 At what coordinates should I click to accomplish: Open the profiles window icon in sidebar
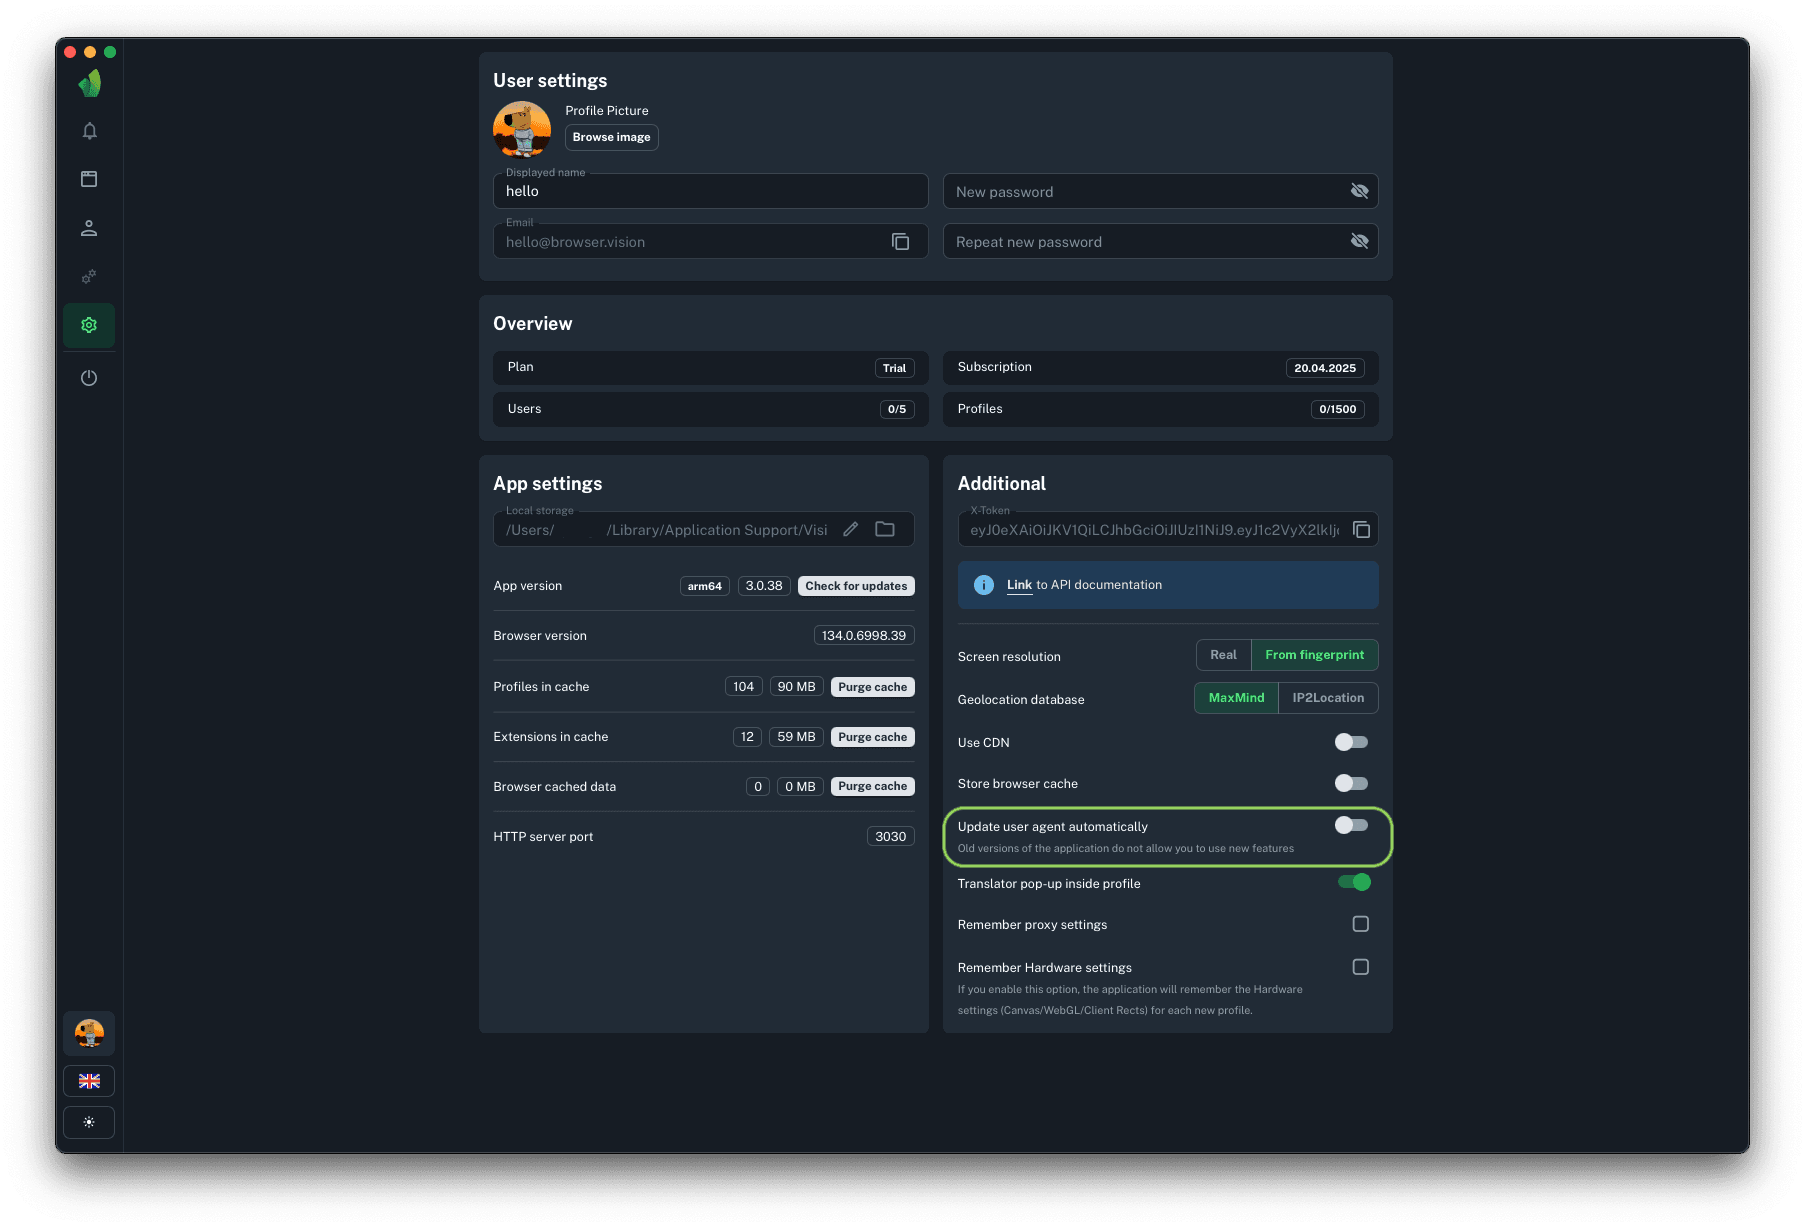pos(89,179)
